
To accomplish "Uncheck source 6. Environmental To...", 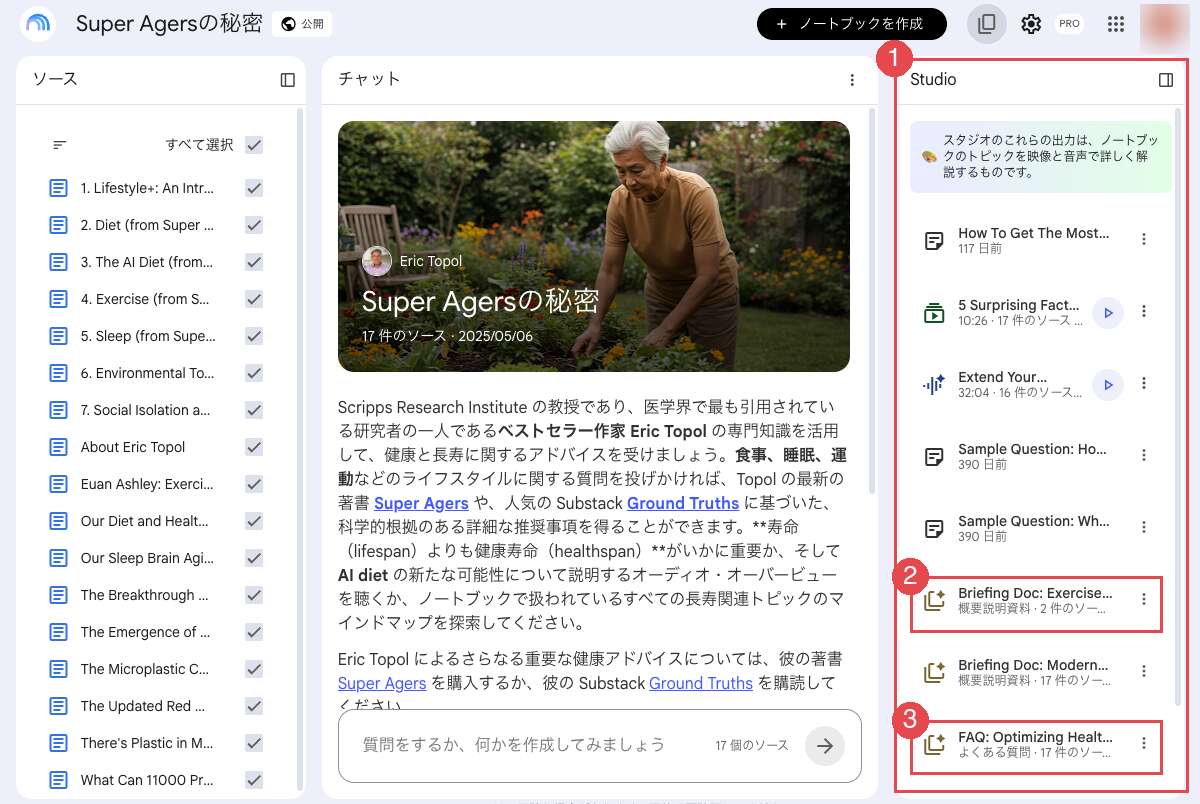I will tap(254, 373).
